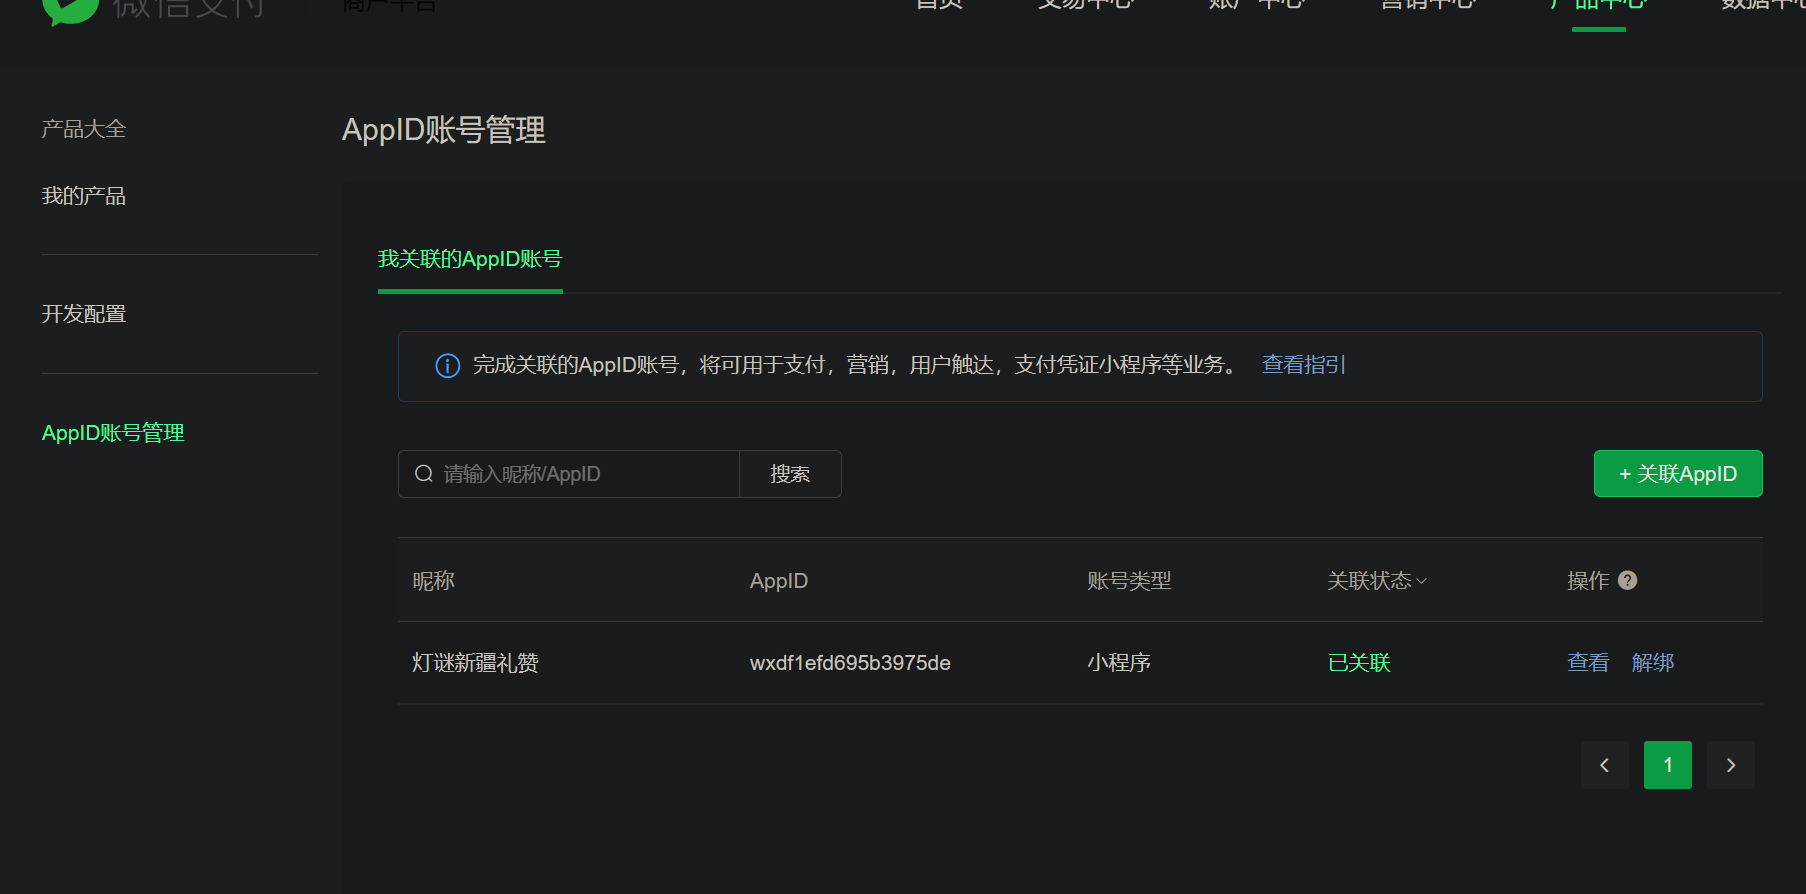
Task: Focus the 请输入昵称/AppID search field
Action: 569,474
